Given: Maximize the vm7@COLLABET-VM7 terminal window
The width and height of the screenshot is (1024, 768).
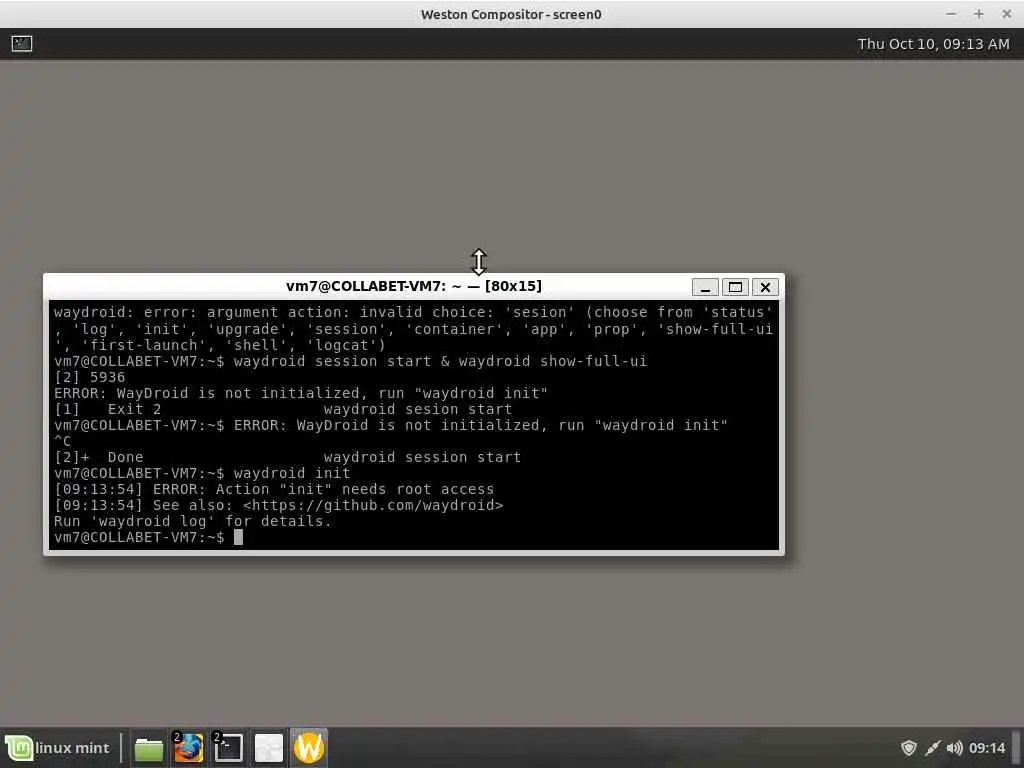Looking at the screenshot, I should (x=735, y=287).
